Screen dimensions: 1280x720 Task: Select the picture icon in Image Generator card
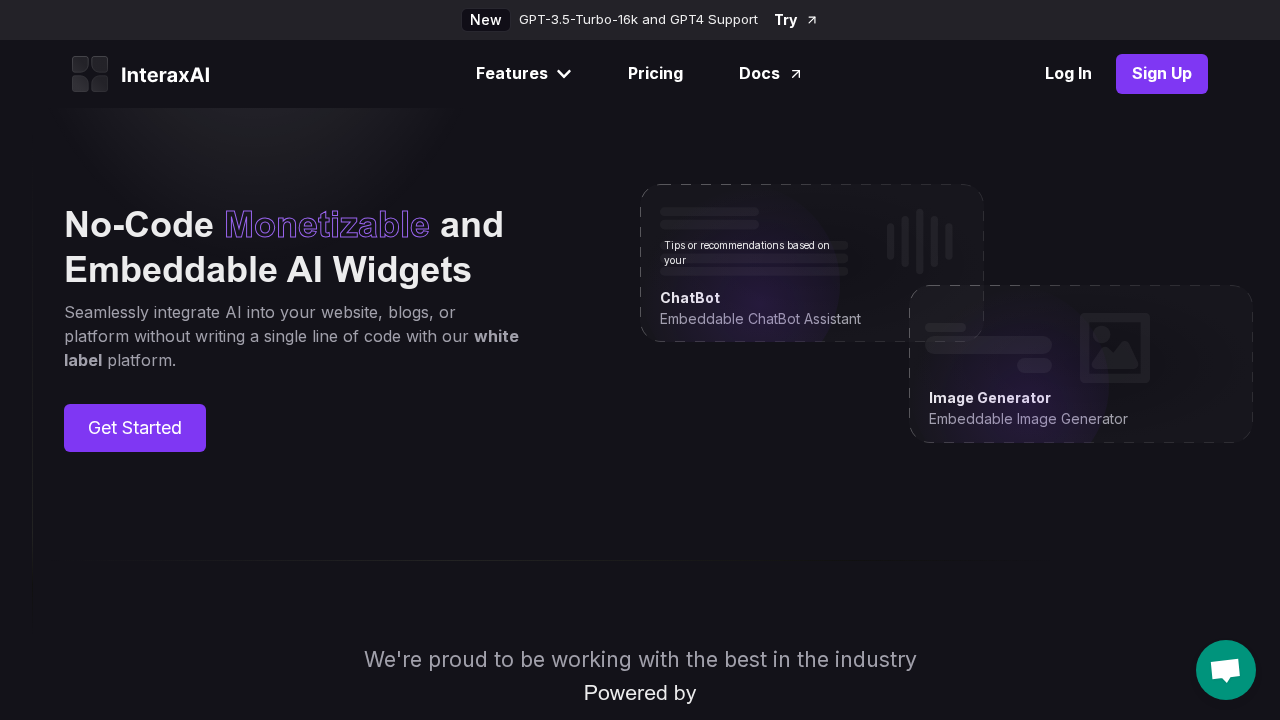(x=1114, y=348)
